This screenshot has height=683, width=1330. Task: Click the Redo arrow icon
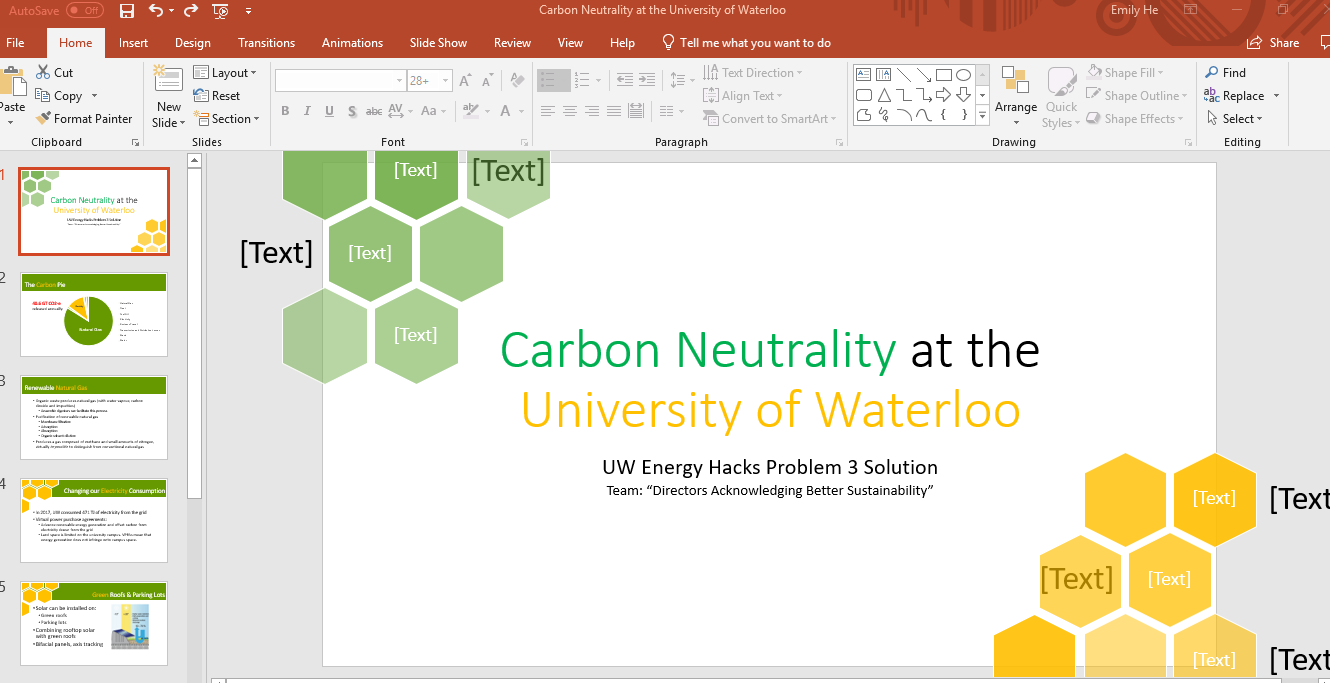191,11
